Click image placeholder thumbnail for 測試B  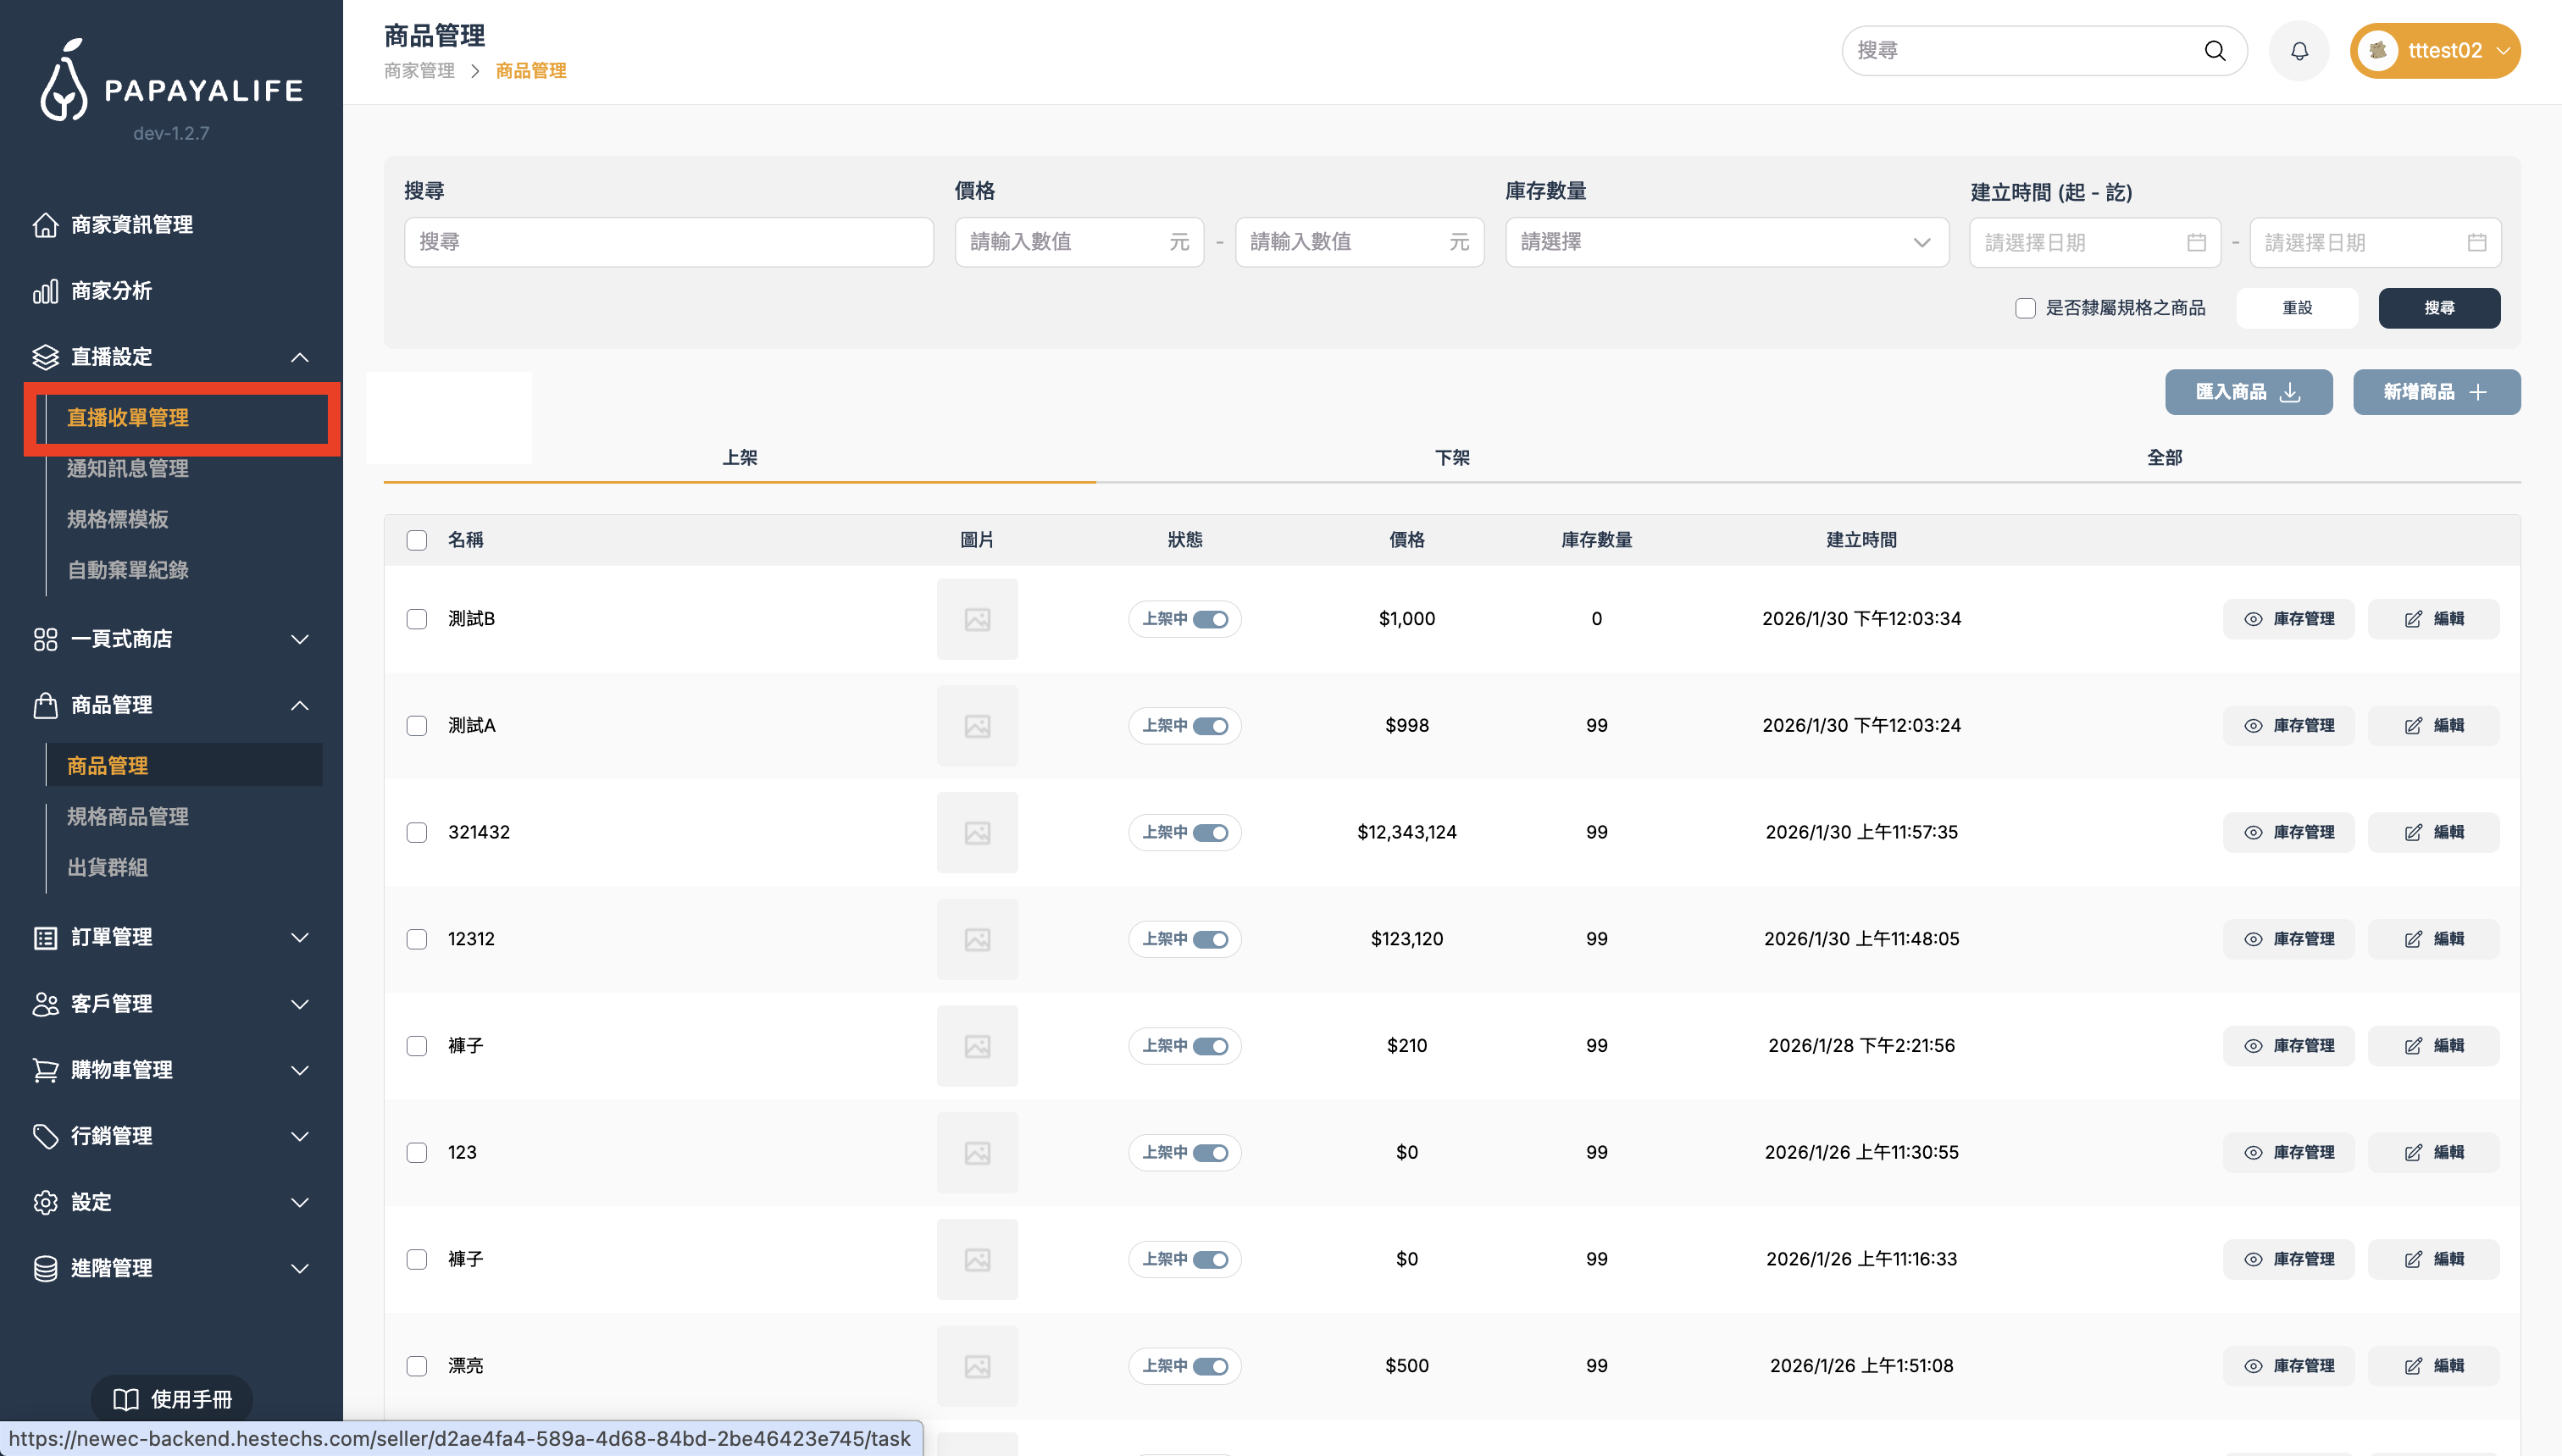[977, 619]
